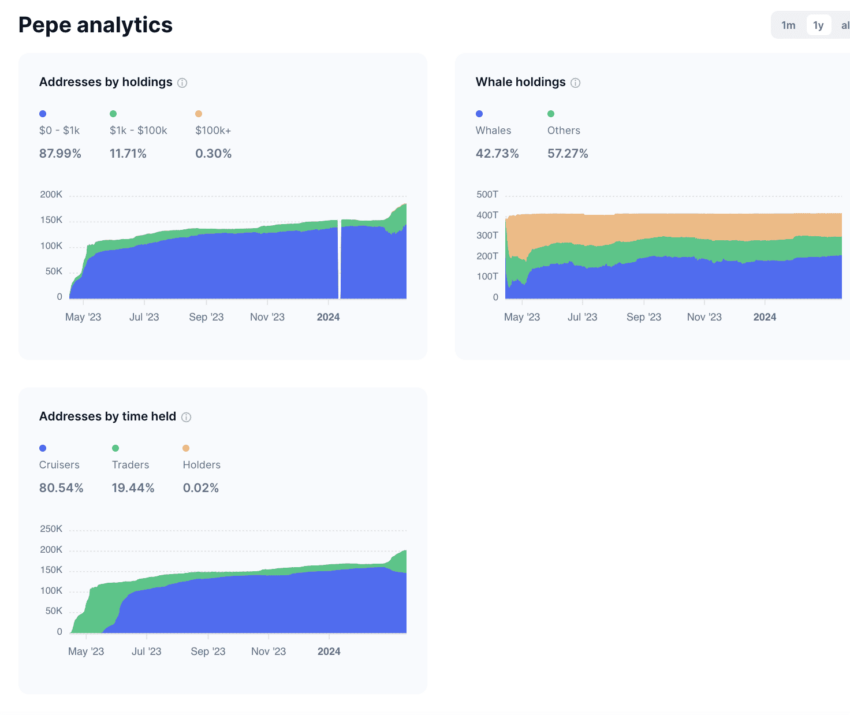The image size is (850, 715).
Task: Toggle the Traders legend series
Action: (130, 465)
